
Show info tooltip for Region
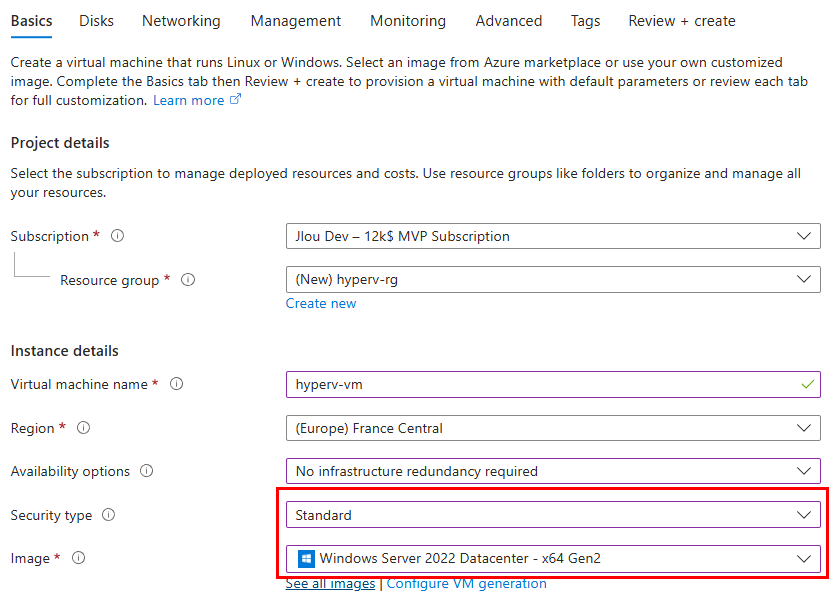point(83,428)
